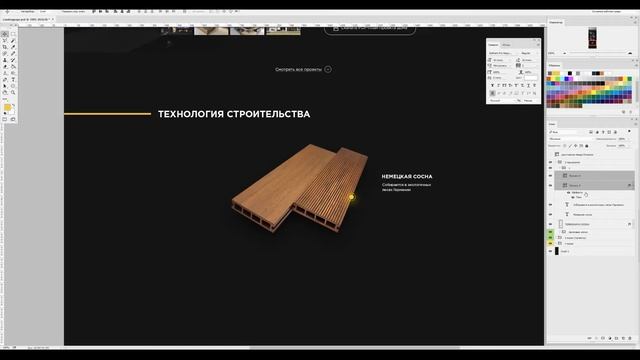
Task: Select the Rectangular Marquee tool
Action: pyautogui.click(x=13, y=34)
